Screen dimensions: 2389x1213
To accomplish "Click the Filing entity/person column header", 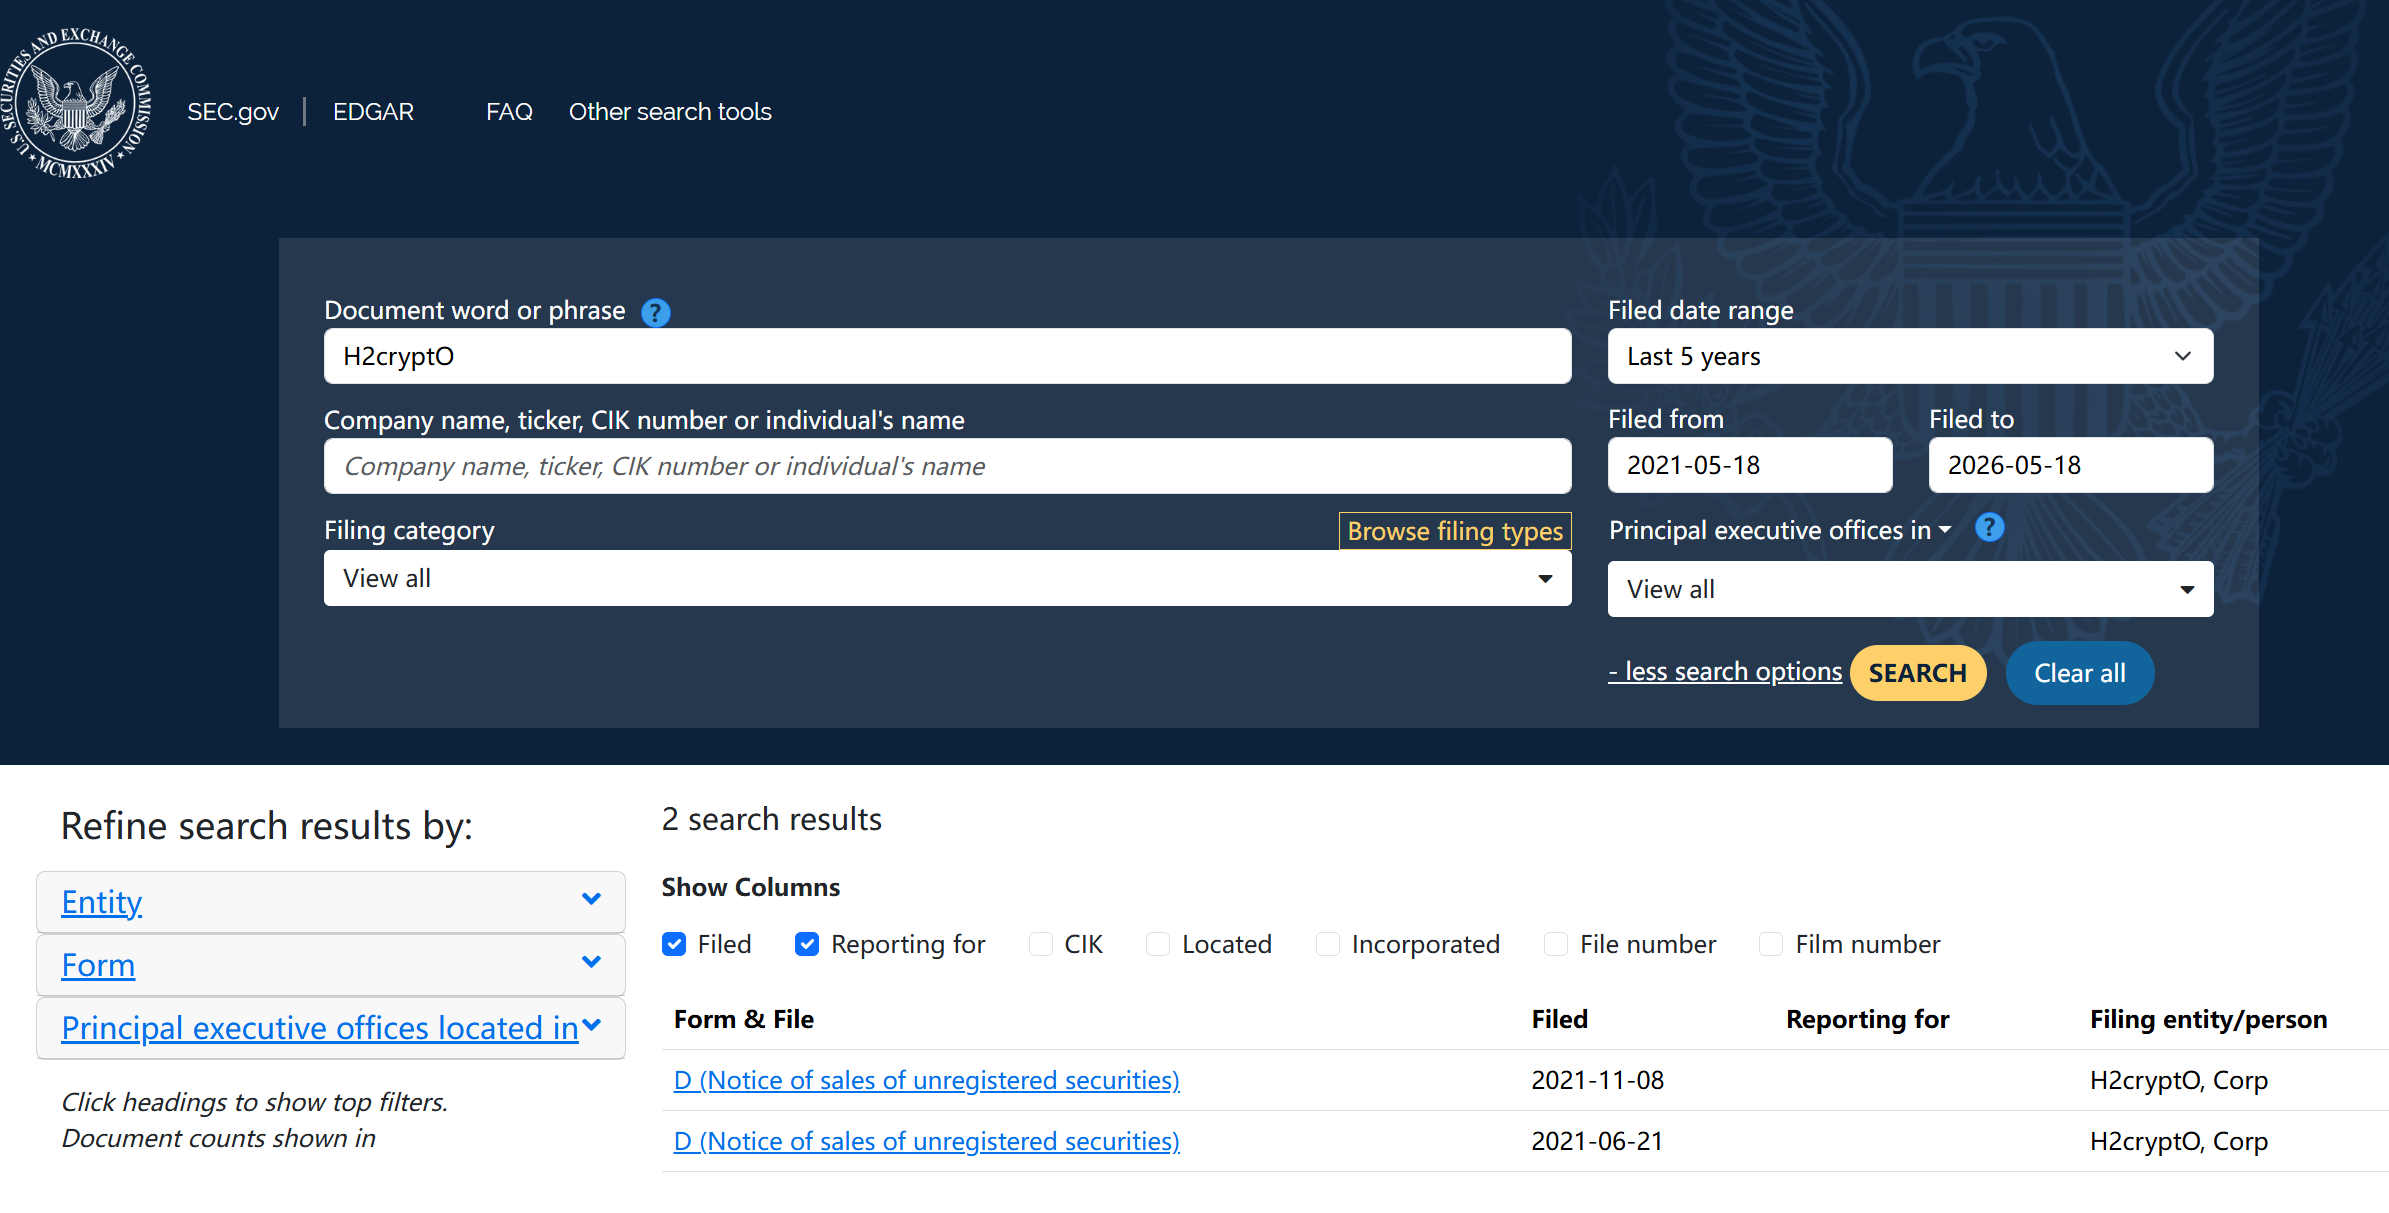I will tap(2208, 1019).
